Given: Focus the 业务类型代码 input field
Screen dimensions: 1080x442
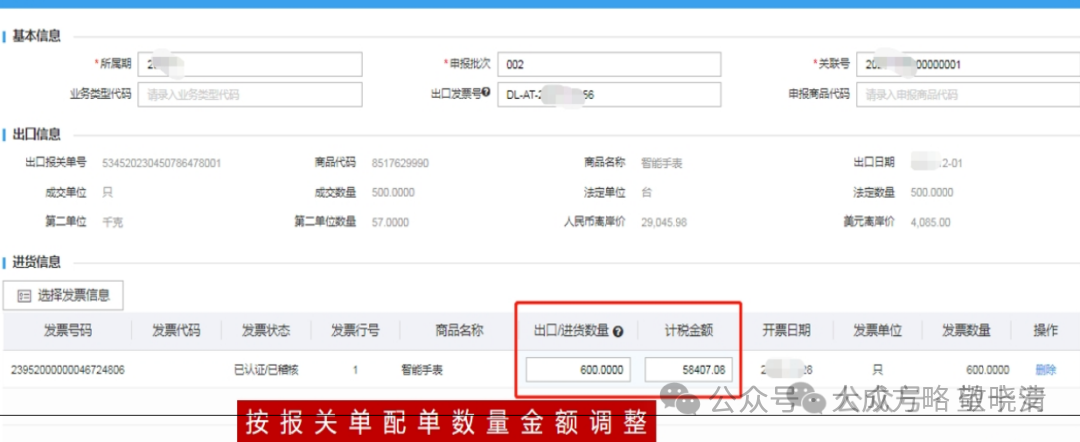Looking at the screenshot, I should tap(250, 94).
